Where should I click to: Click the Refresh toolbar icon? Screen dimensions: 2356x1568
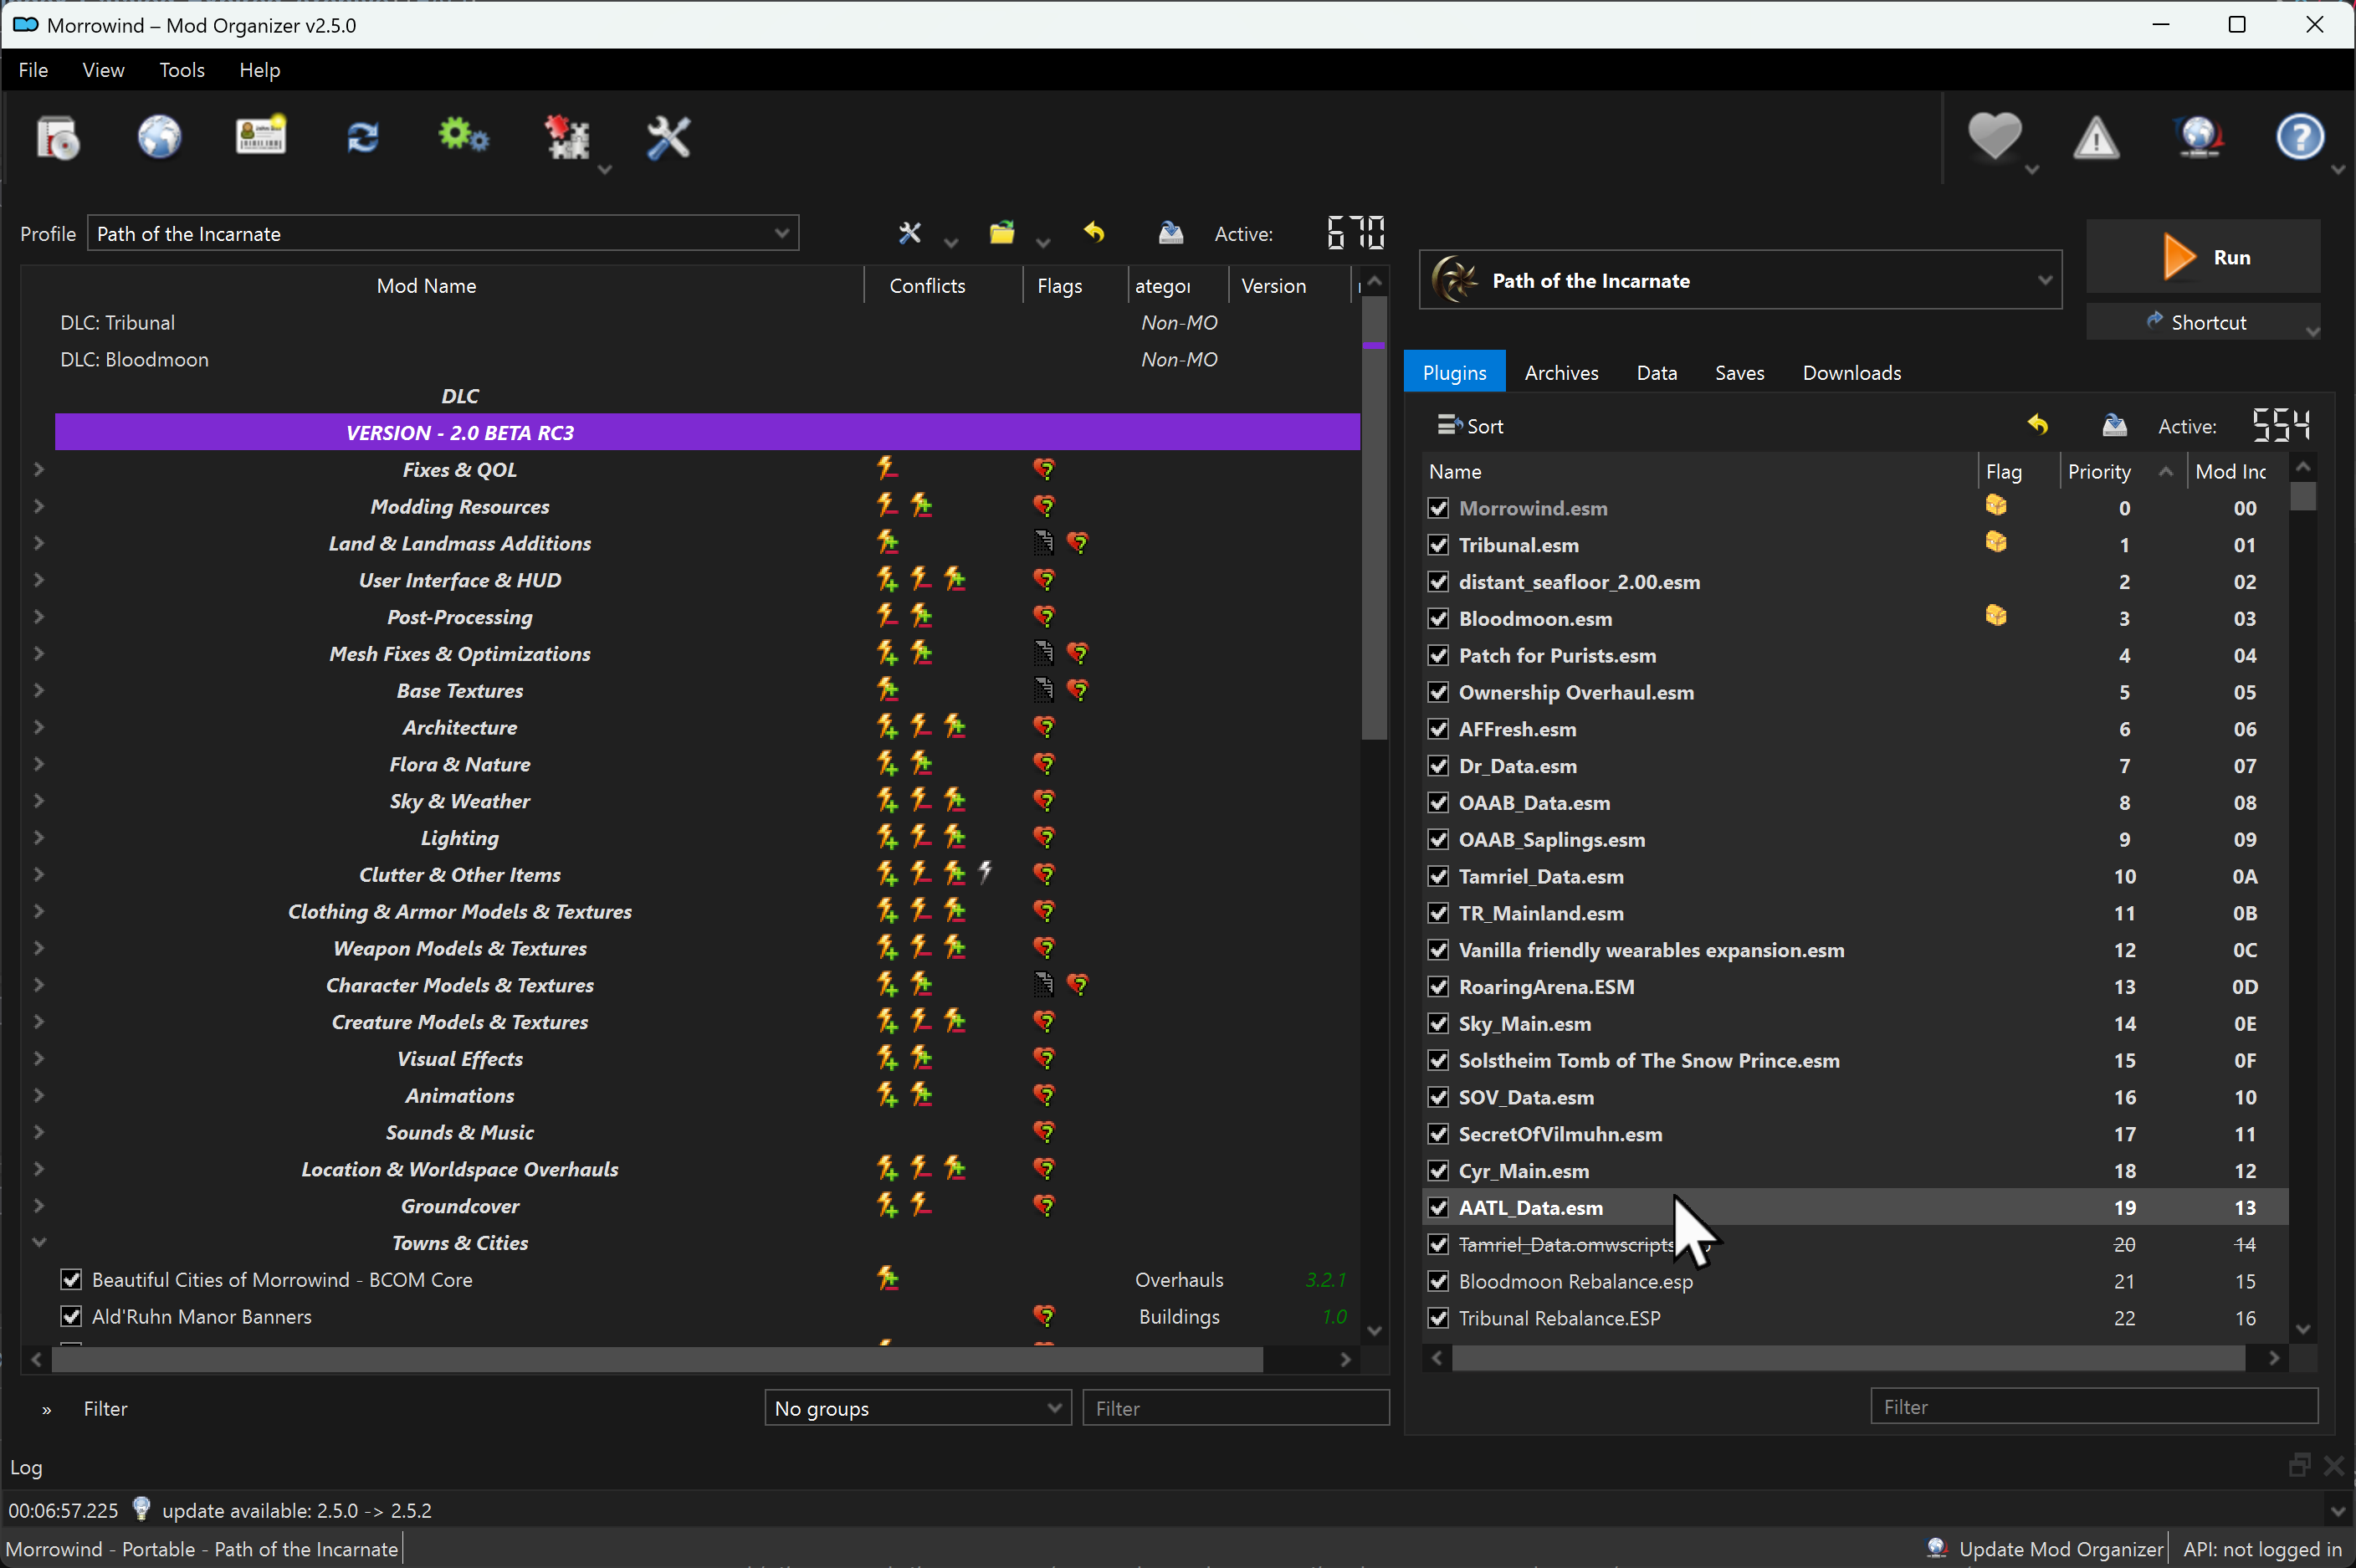(362, 137)
